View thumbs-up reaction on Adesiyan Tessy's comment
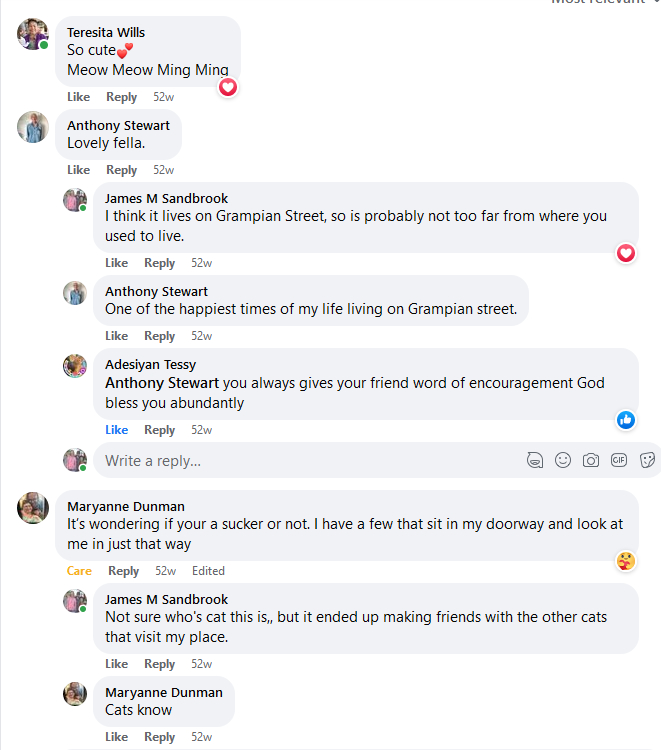Screen dimensions: 661x750 (626, 420)
